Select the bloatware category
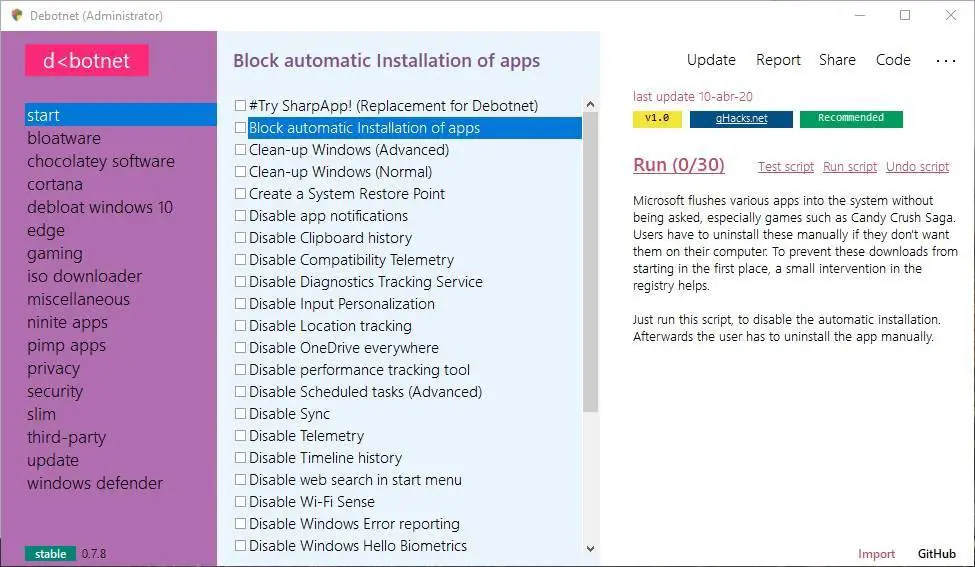 tap(64, 138)
